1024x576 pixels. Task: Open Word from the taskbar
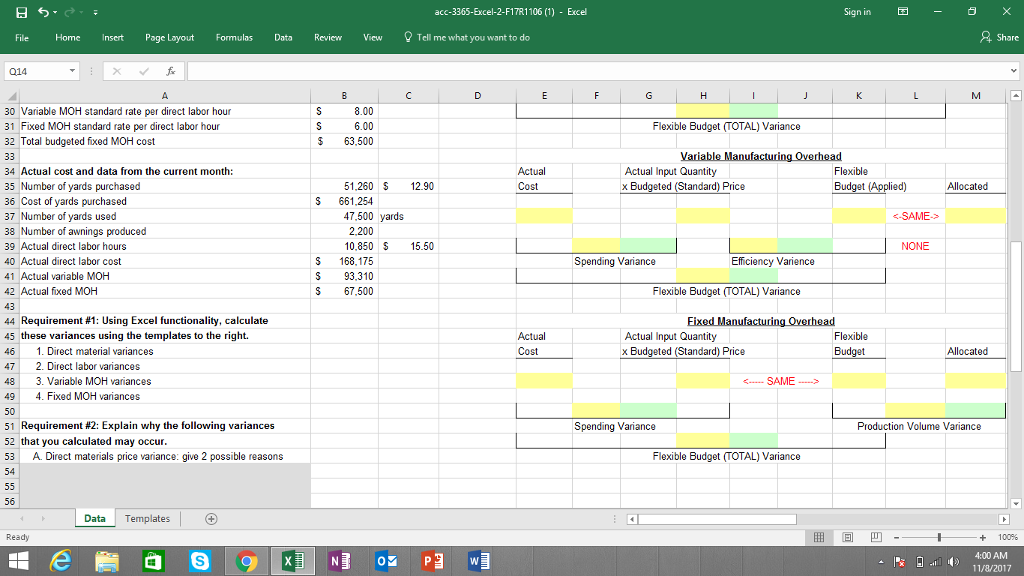tap(477, 560)
